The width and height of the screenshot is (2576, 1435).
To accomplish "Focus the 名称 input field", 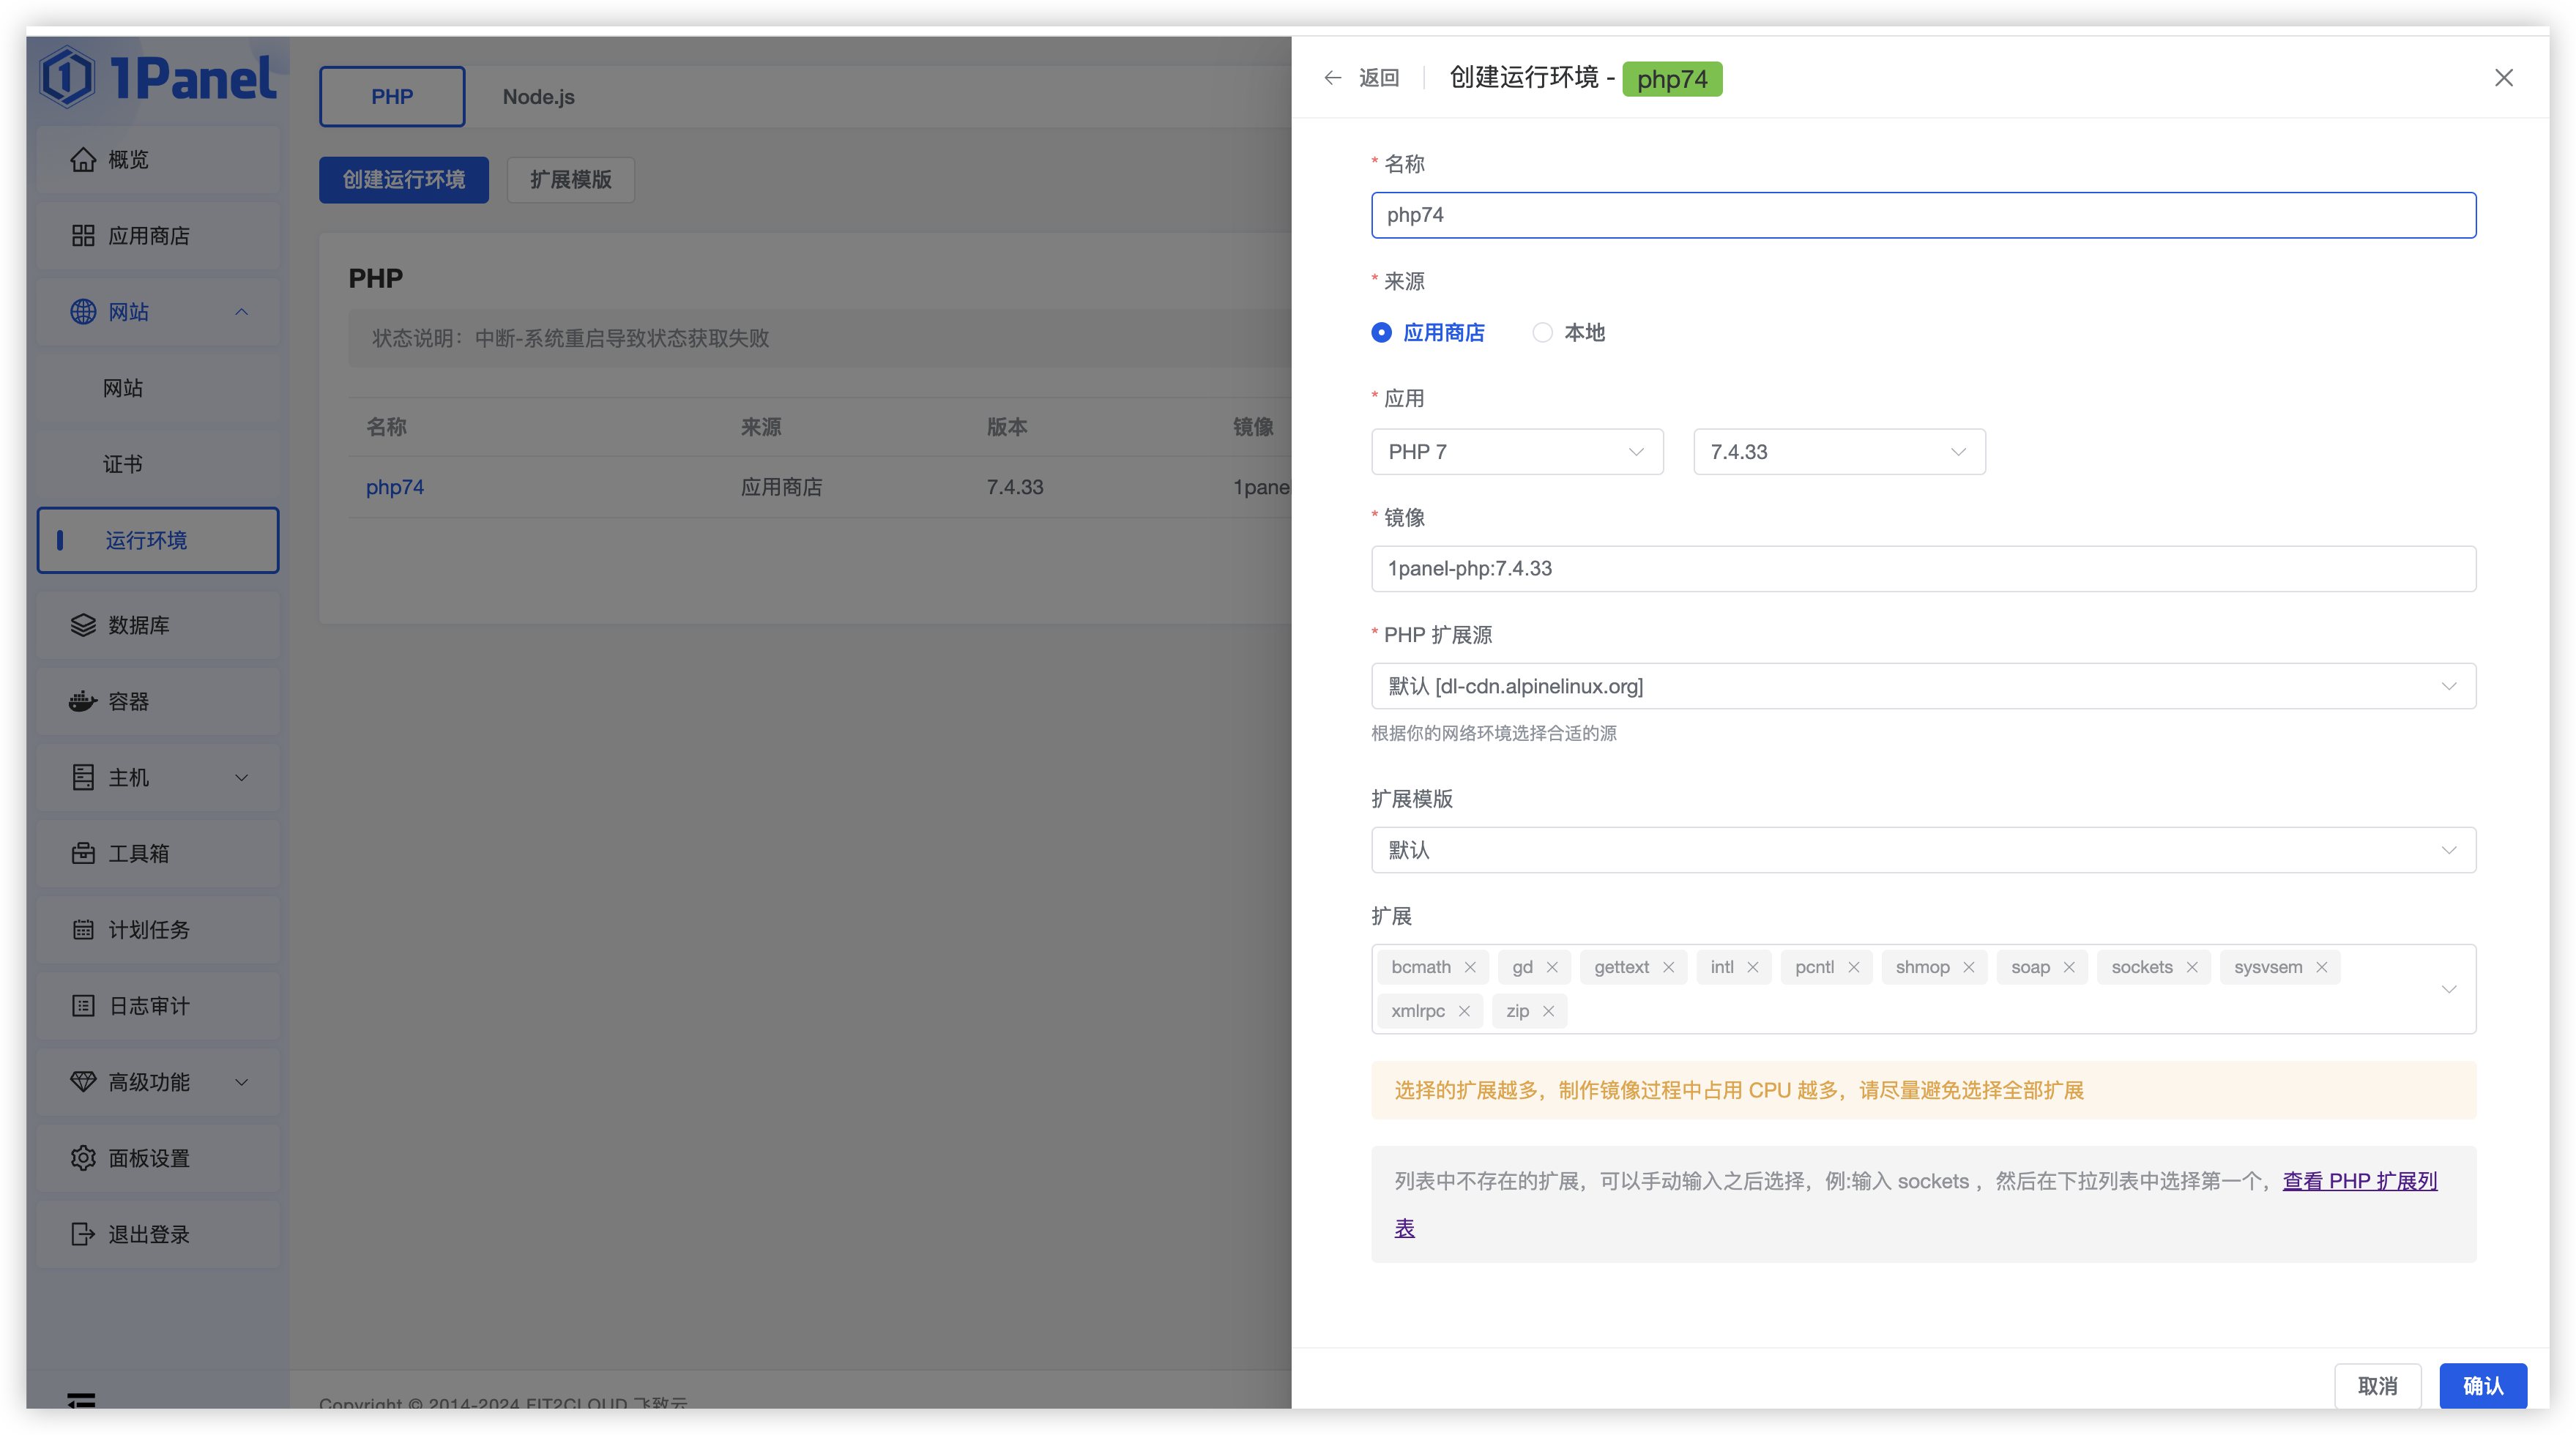I will (x=1923, y=215).
